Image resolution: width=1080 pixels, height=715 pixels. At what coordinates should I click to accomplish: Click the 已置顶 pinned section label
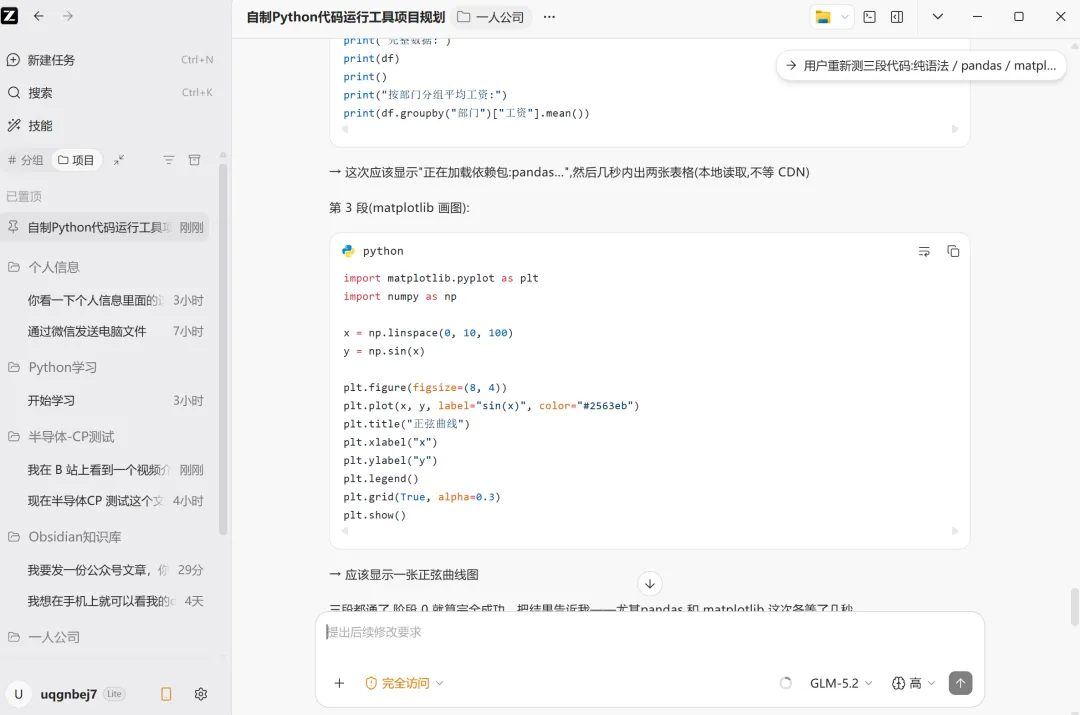coord(24,196)
